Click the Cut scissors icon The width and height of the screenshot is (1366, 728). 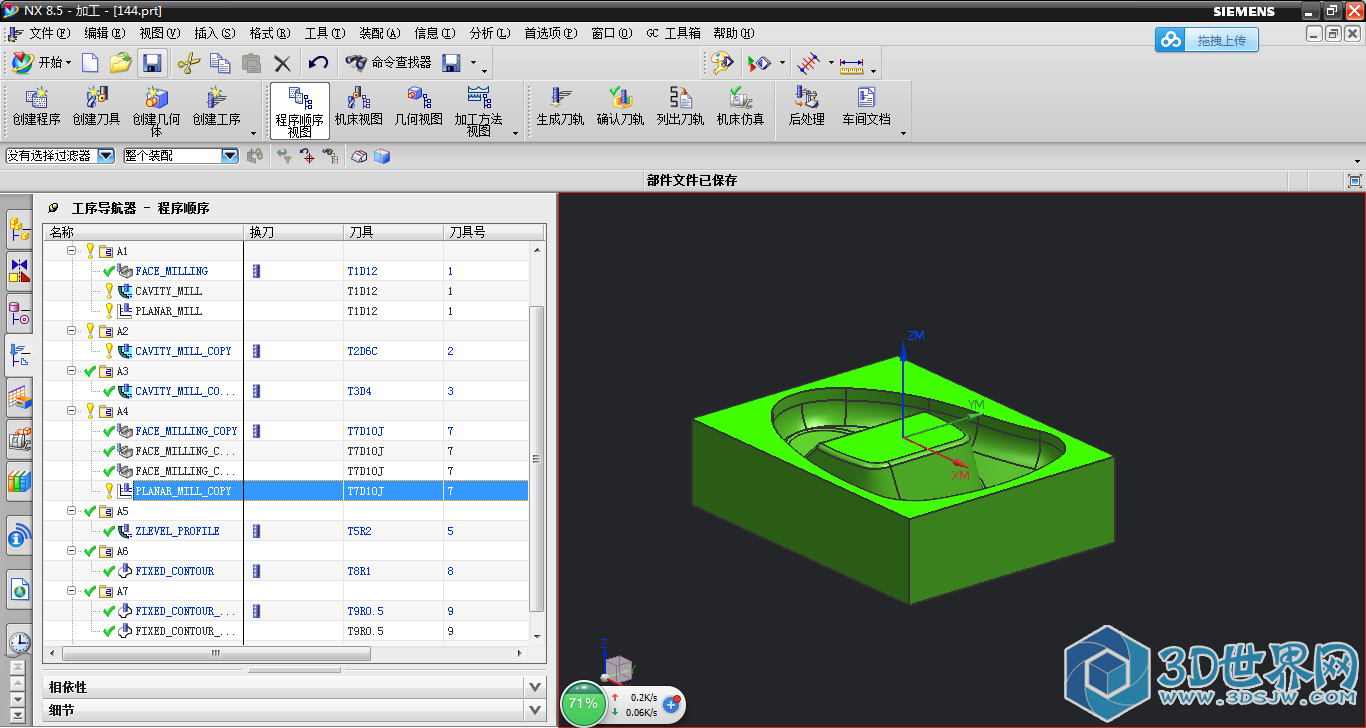pos(188,63)
